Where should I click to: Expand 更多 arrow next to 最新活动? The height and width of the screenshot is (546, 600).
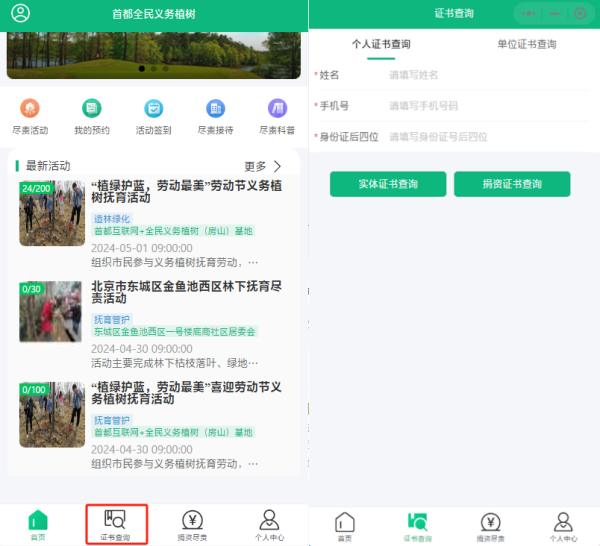click(277, 166)
